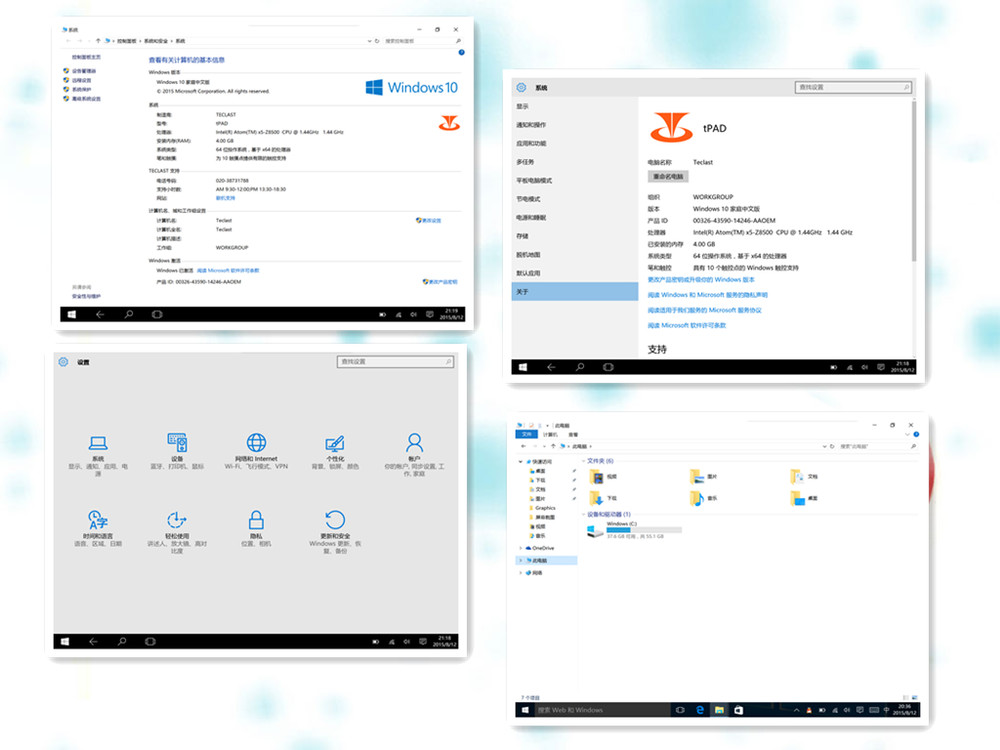Expand 此电脑 tree node in File Explorer
This screenshot has height=750, width=1000.
click(x=521, y=561)
